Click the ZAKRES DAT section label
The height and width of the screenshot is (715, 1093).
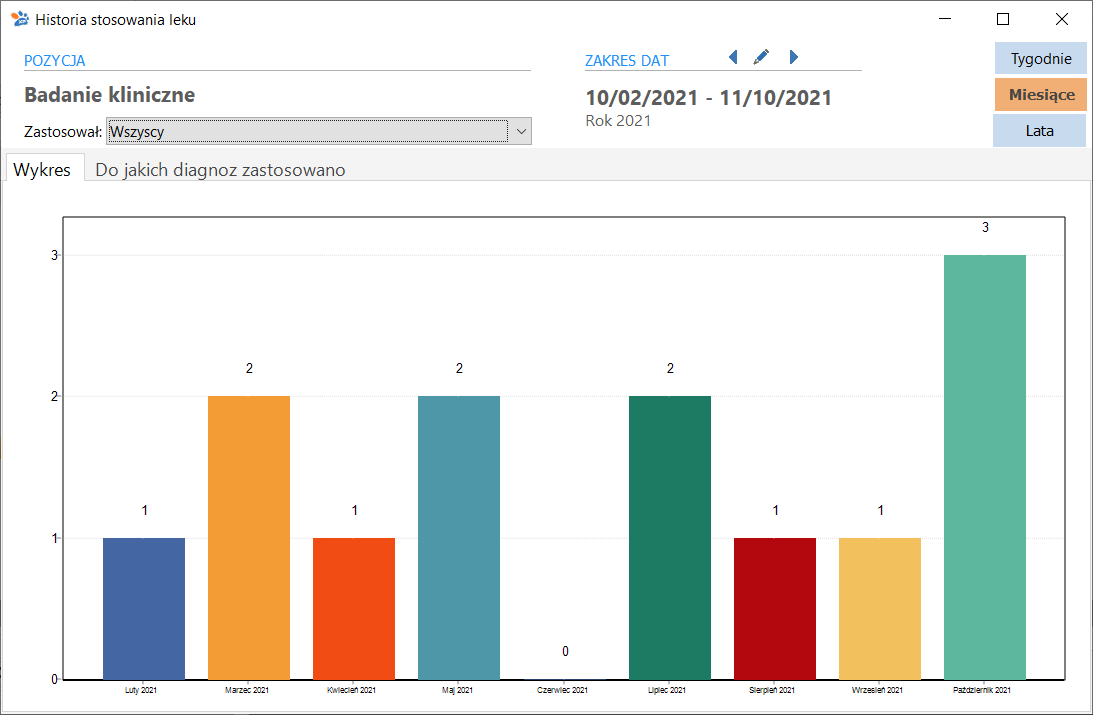pyautogui.click(x=627, y=61)
